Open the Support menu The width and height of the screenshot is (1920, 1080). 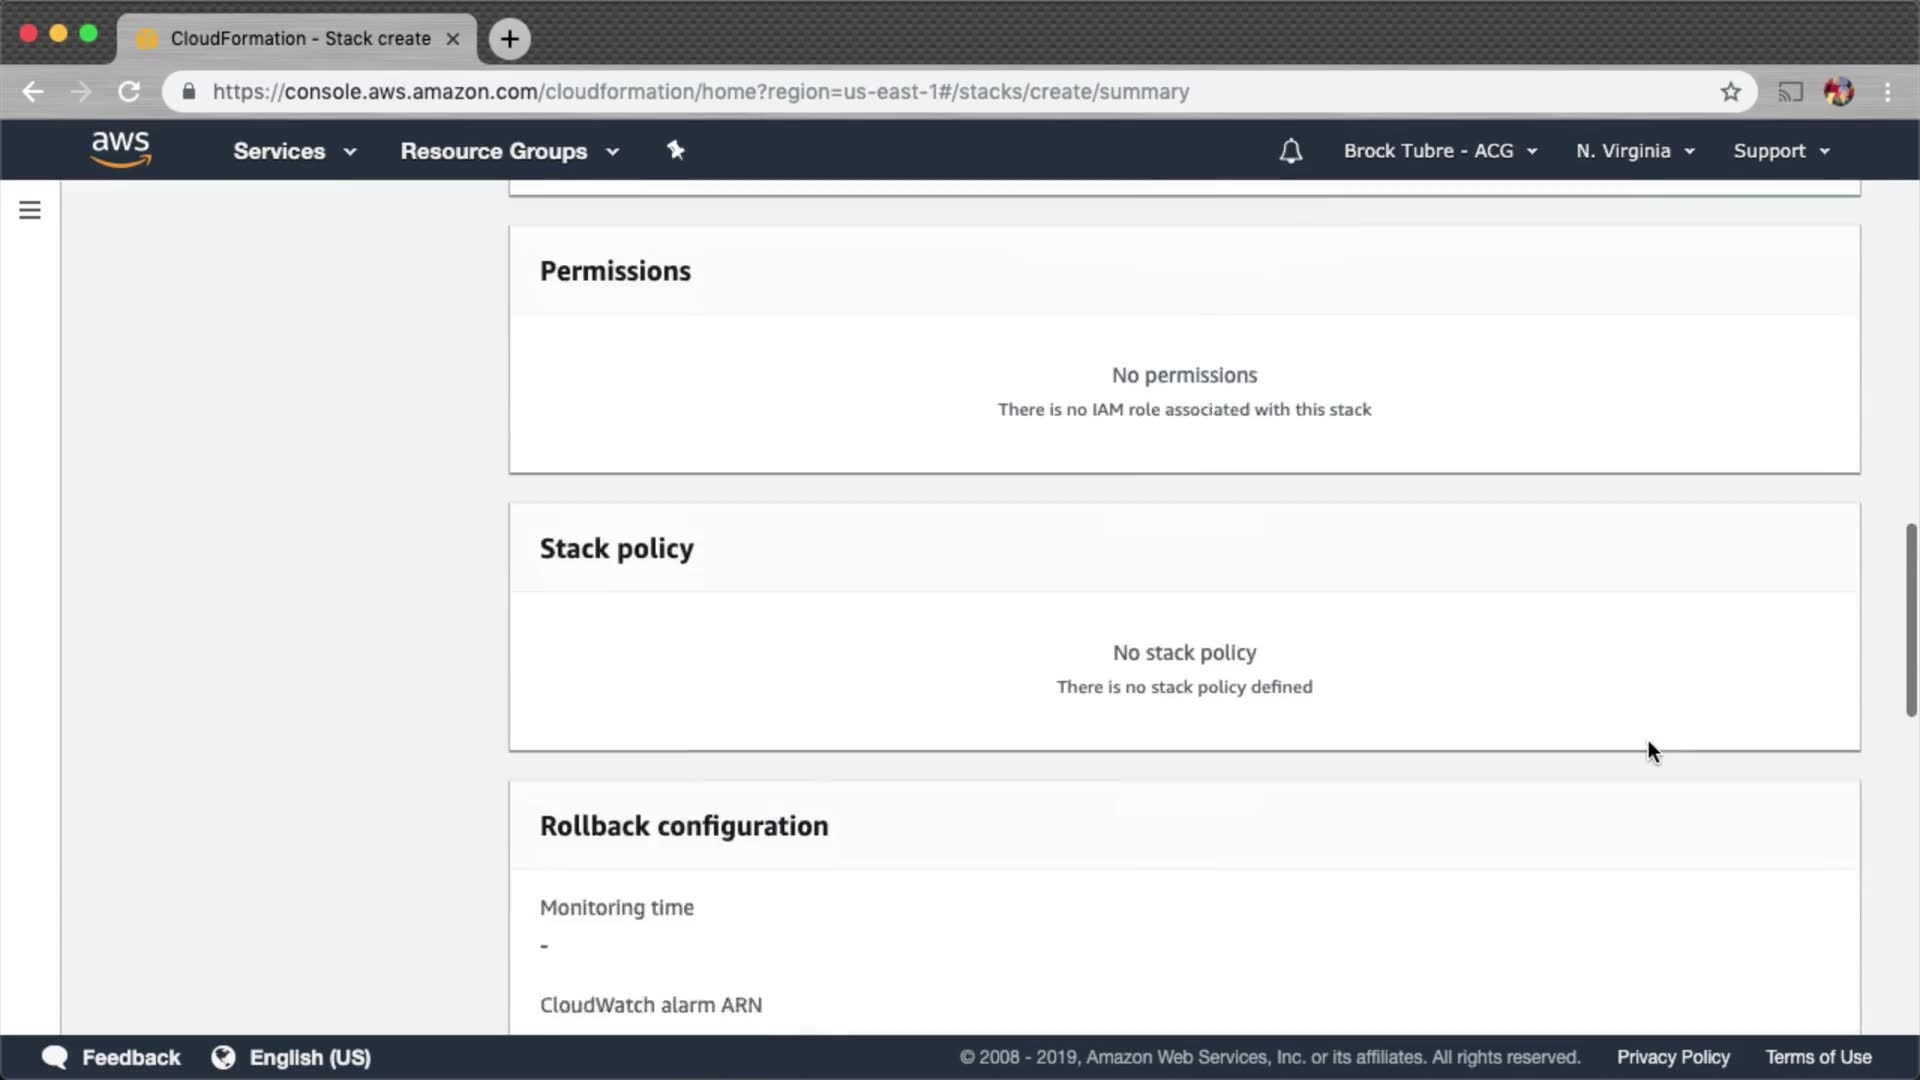[1781, 151]
